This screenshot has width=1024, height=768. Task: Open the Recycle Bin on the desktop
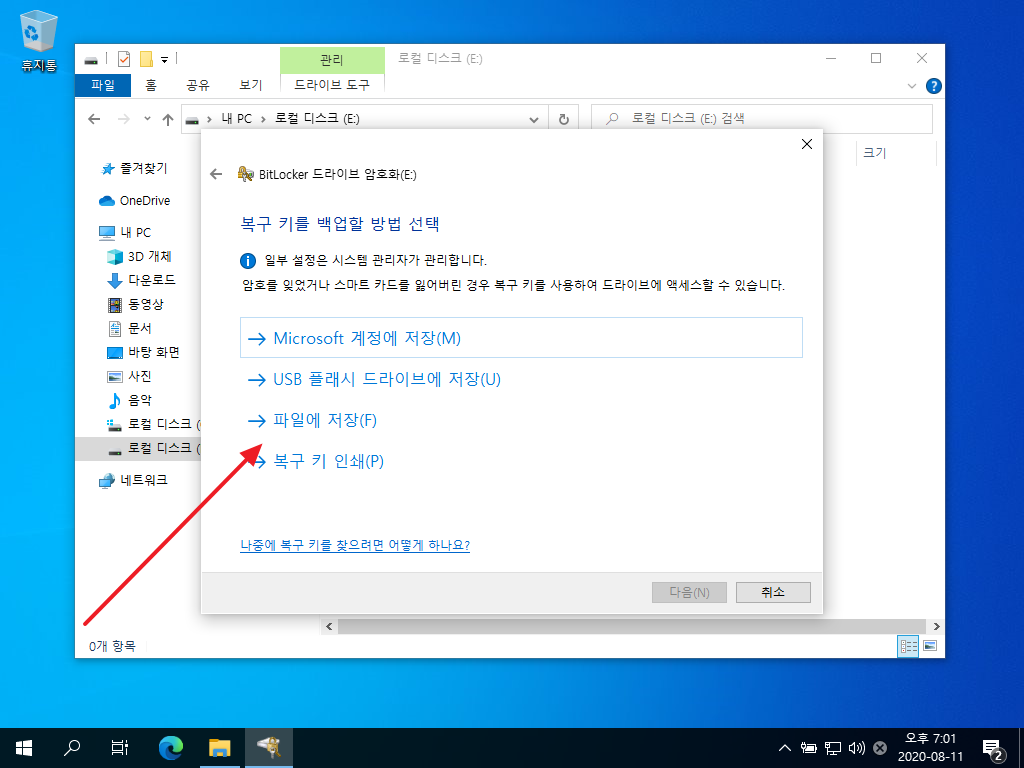pos(39,40)
